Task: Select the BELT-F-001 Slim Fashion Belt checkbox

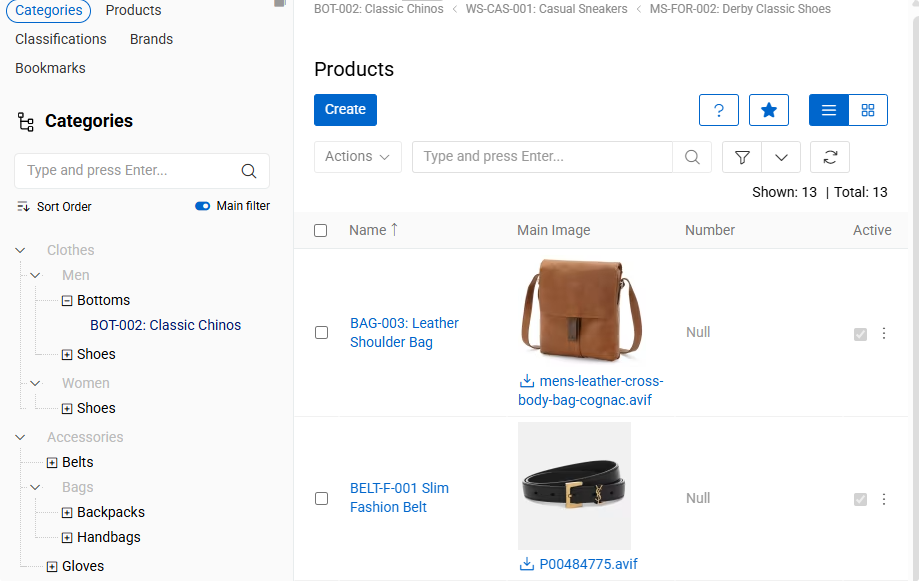Action: [321, 498]
